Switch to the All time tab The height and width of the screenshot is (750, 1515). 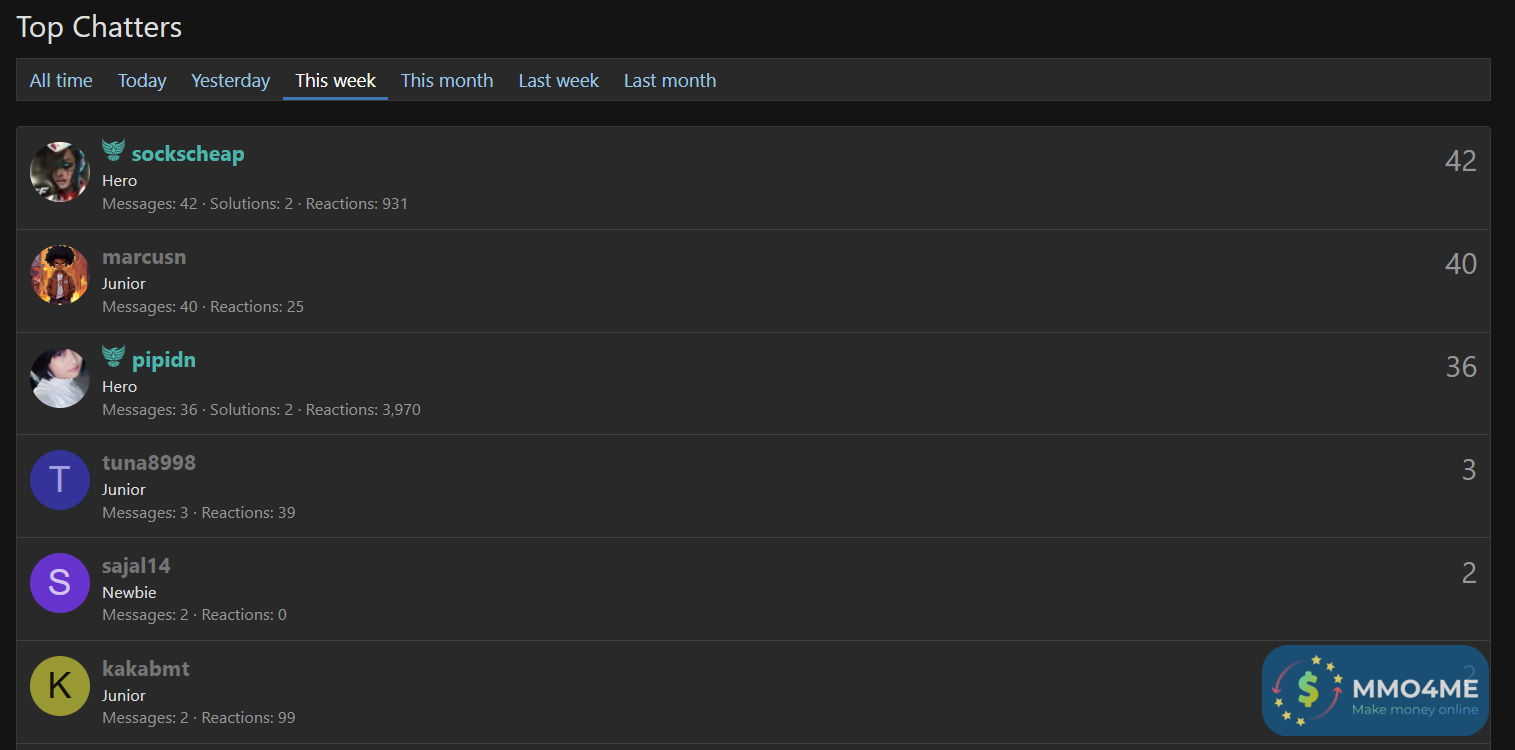tap(61, 81)
